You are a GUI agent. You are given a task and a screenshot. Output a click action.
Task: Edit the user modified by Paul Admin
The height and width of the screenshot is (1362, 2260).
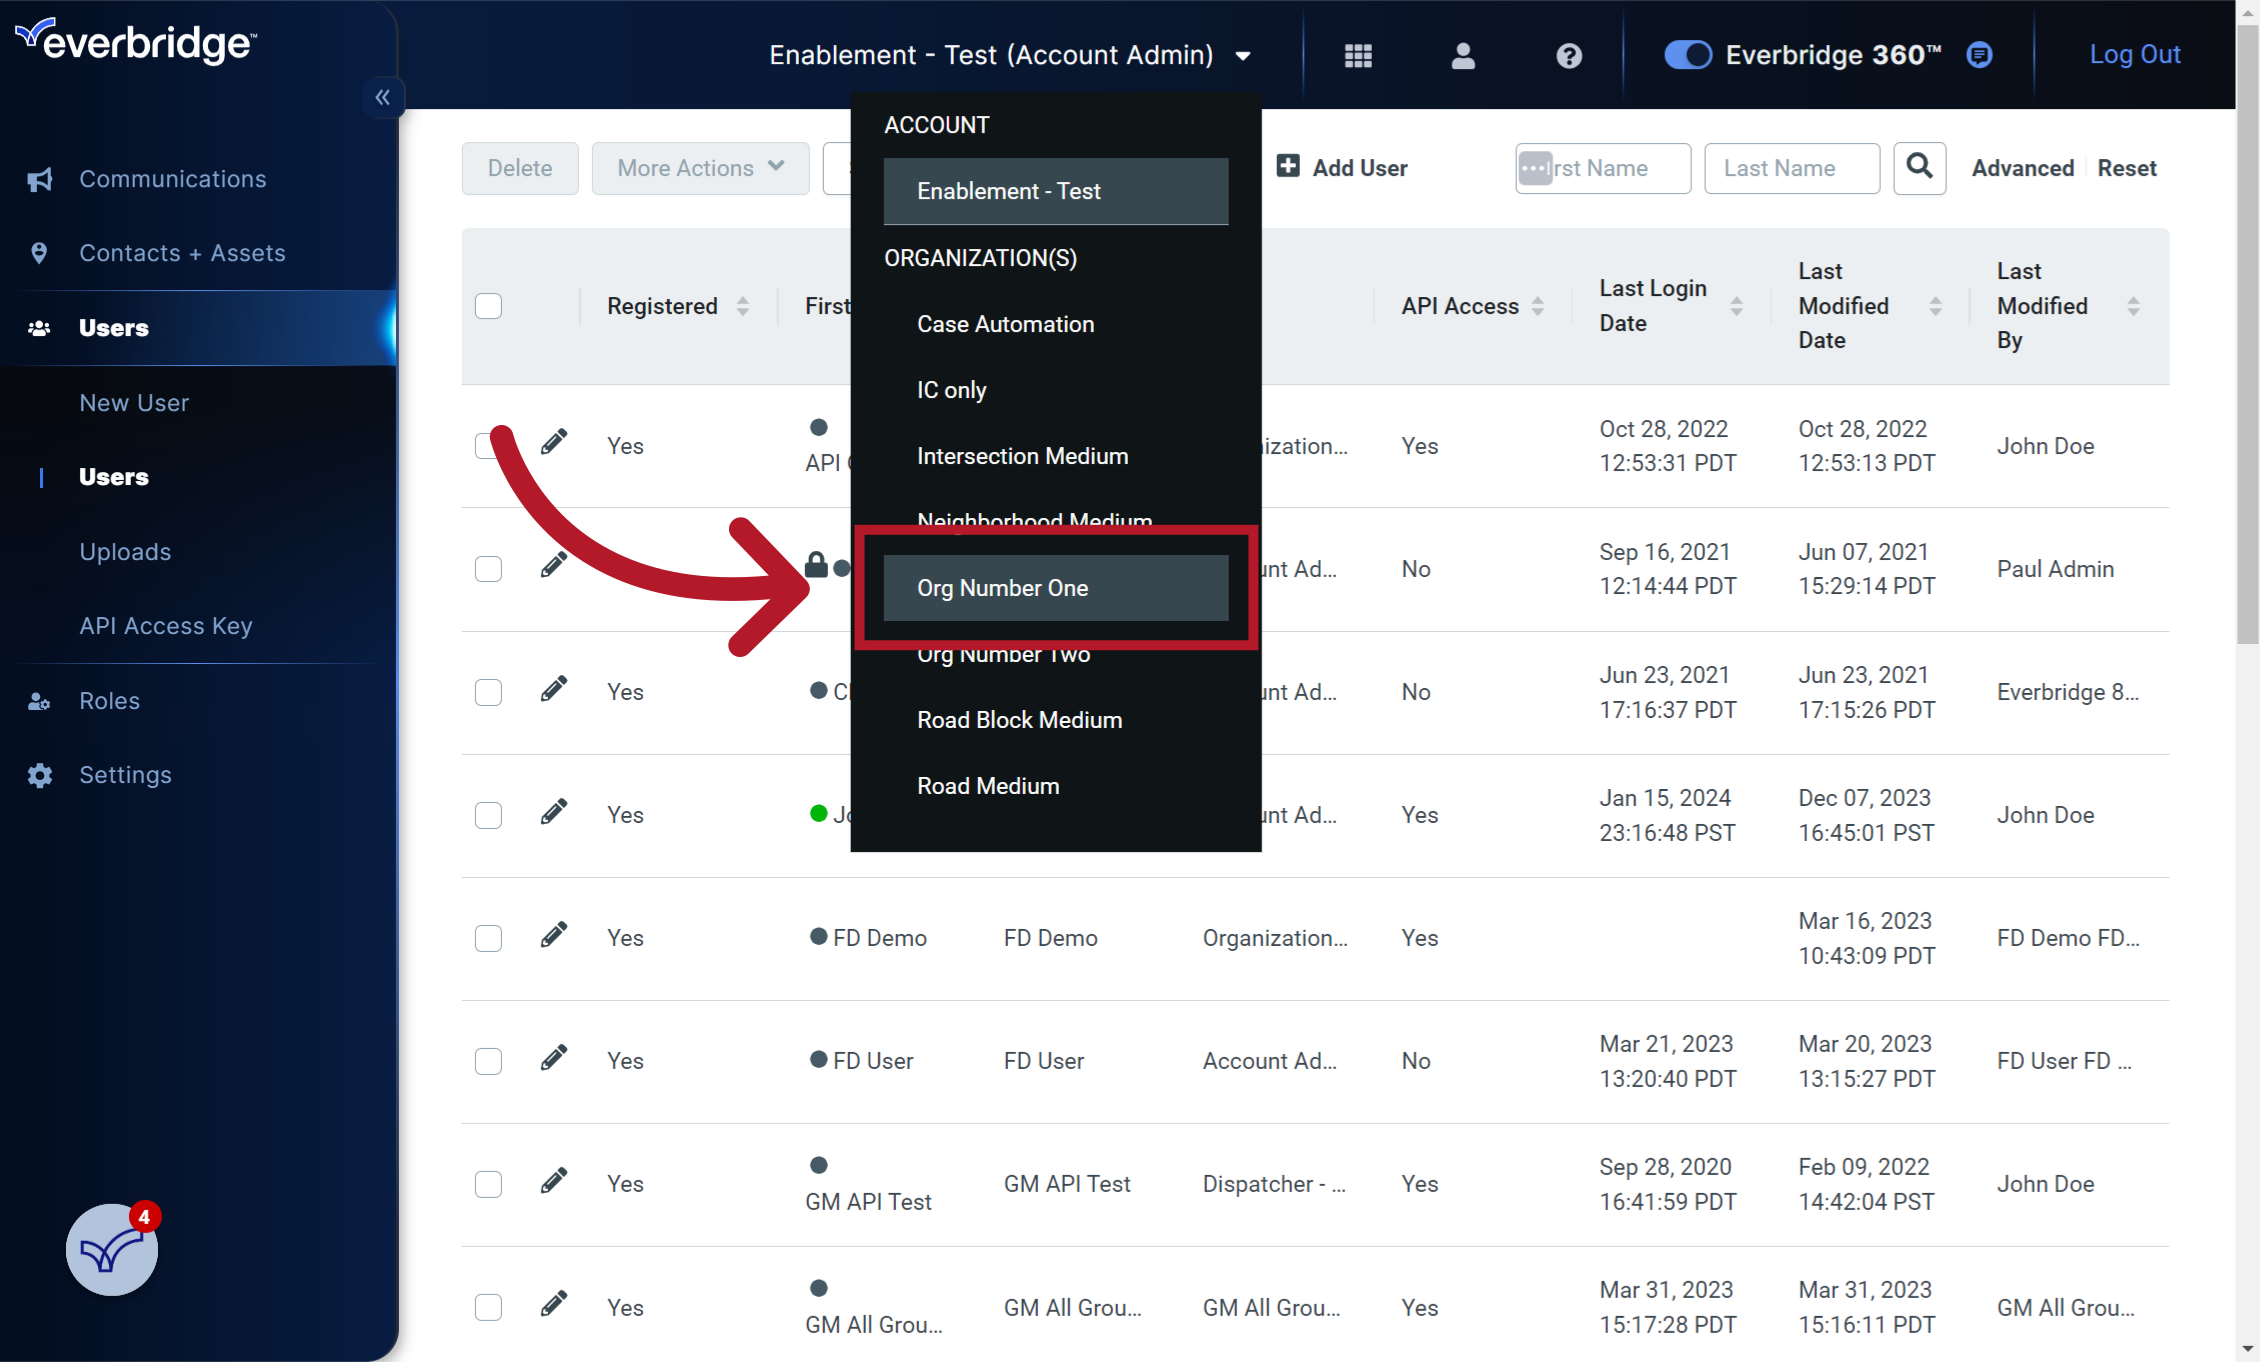coord(553,566)
